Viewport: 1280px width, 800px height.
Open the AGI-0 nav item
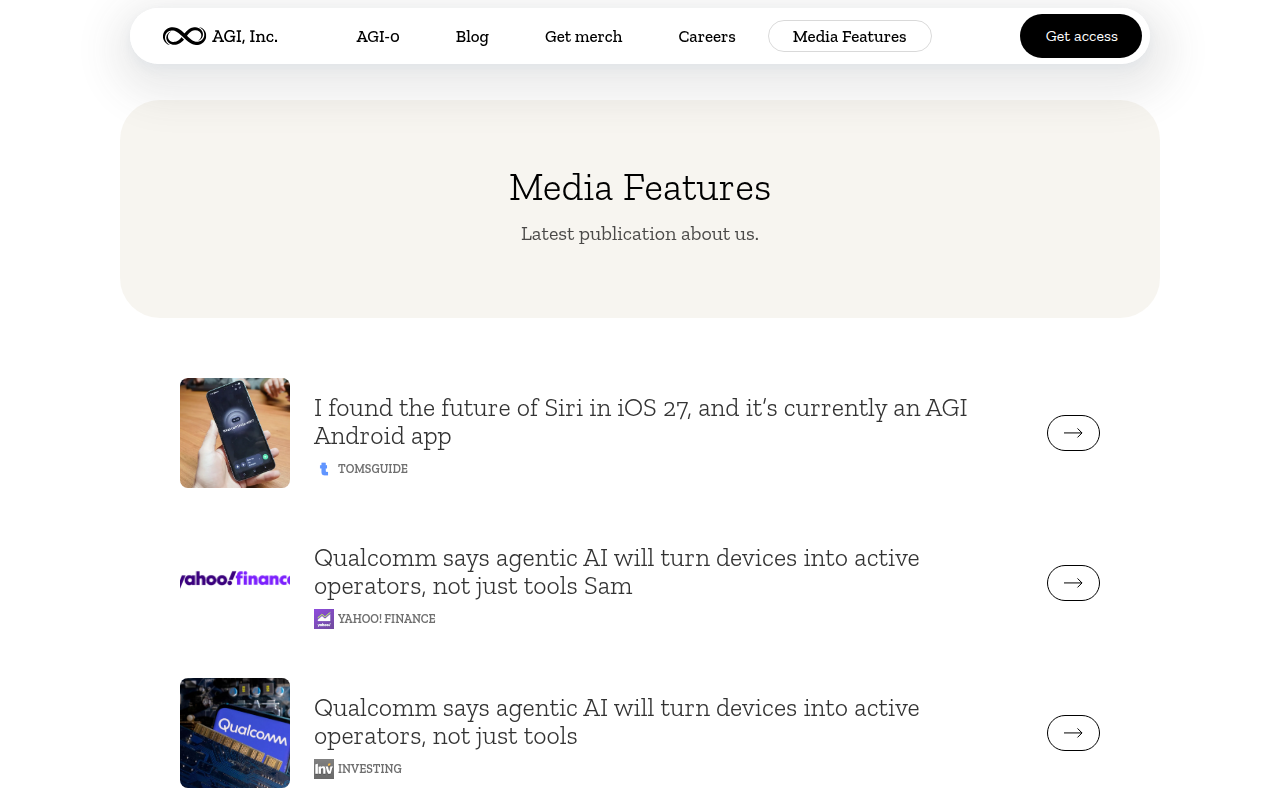(x=378, y=36)
